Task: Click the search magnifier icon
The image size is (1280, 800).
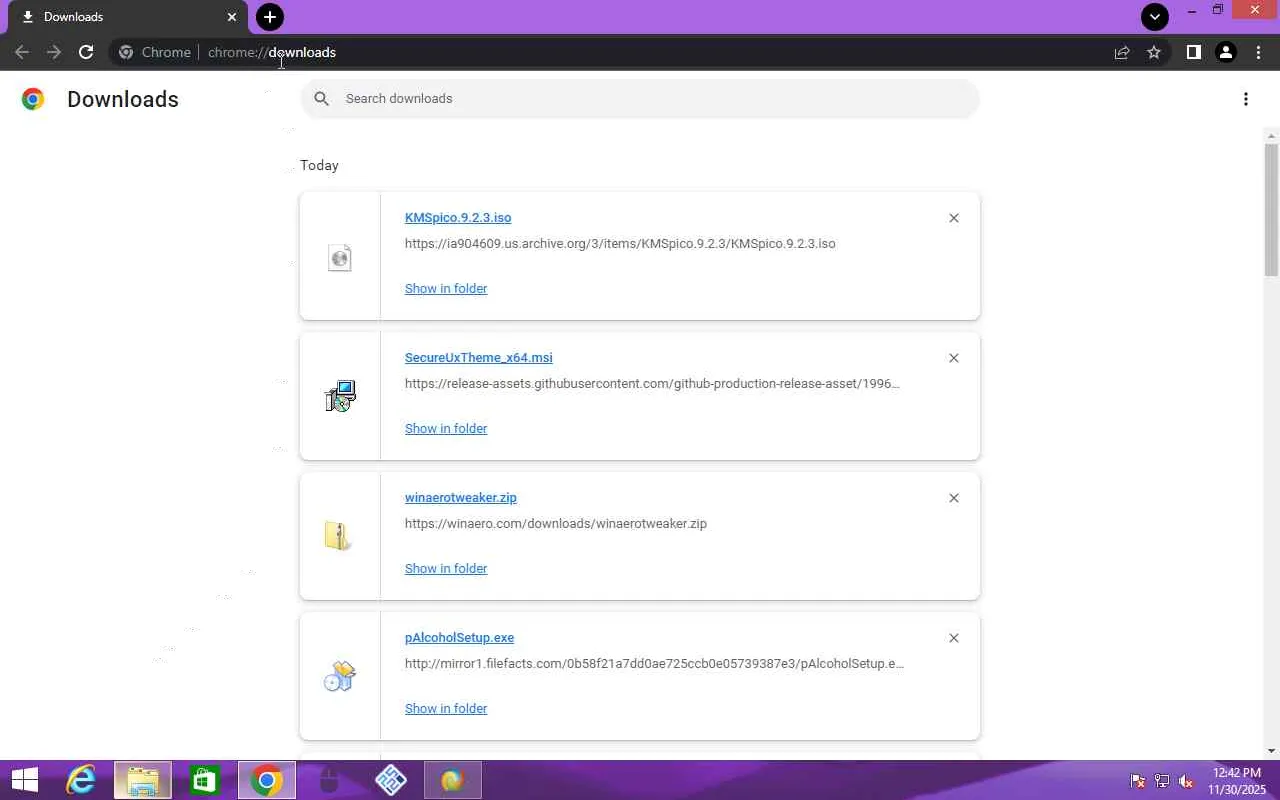Action: pyautogui.click(x=321, y=99)
